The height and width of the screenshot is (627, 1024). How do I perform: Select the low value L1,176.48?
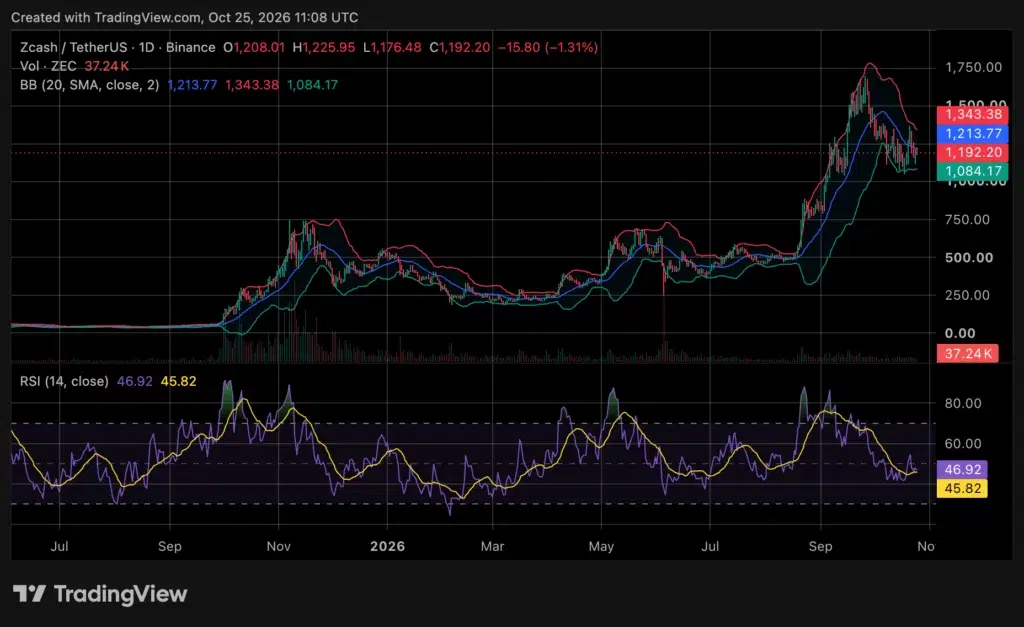pyautogui.click(x=392, y=48)
